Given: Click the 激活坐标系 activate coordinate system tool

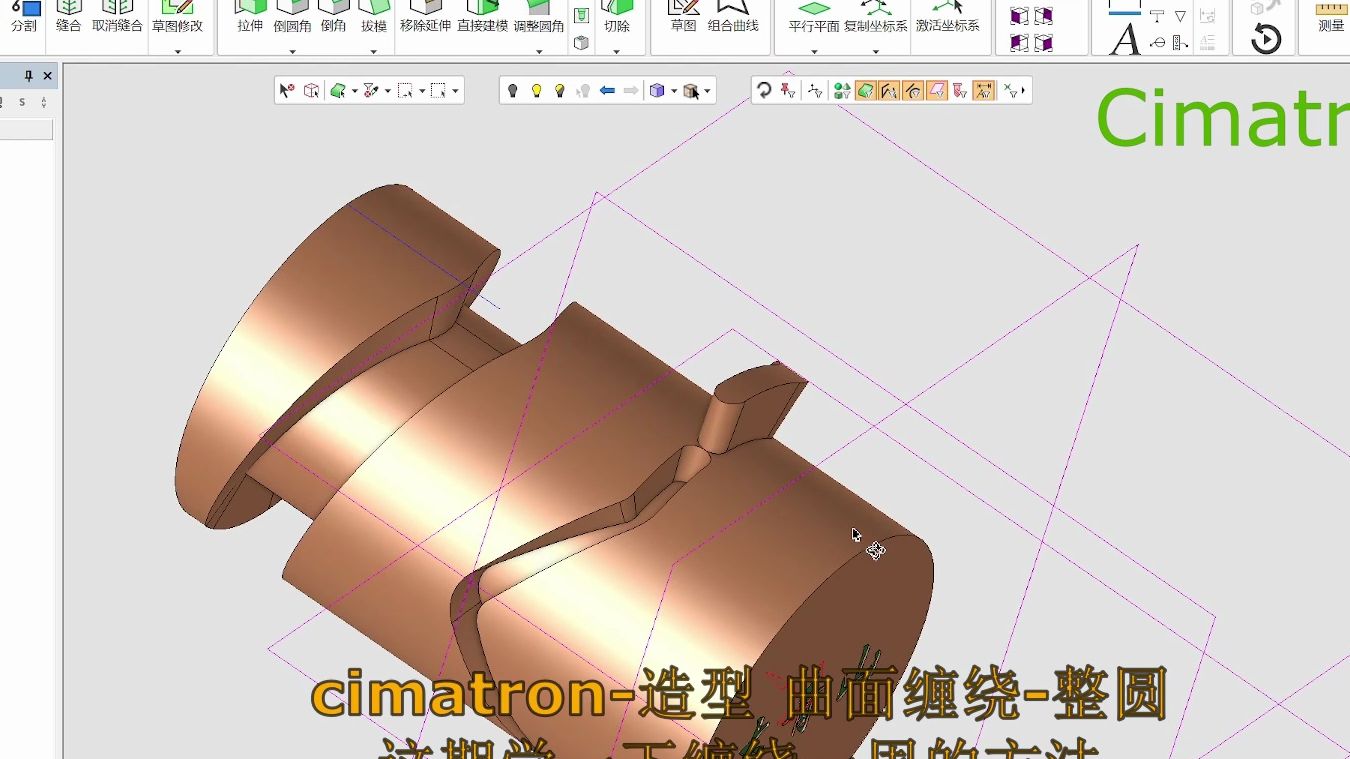Looking at the screenshot, I should (x=947, y=17).
